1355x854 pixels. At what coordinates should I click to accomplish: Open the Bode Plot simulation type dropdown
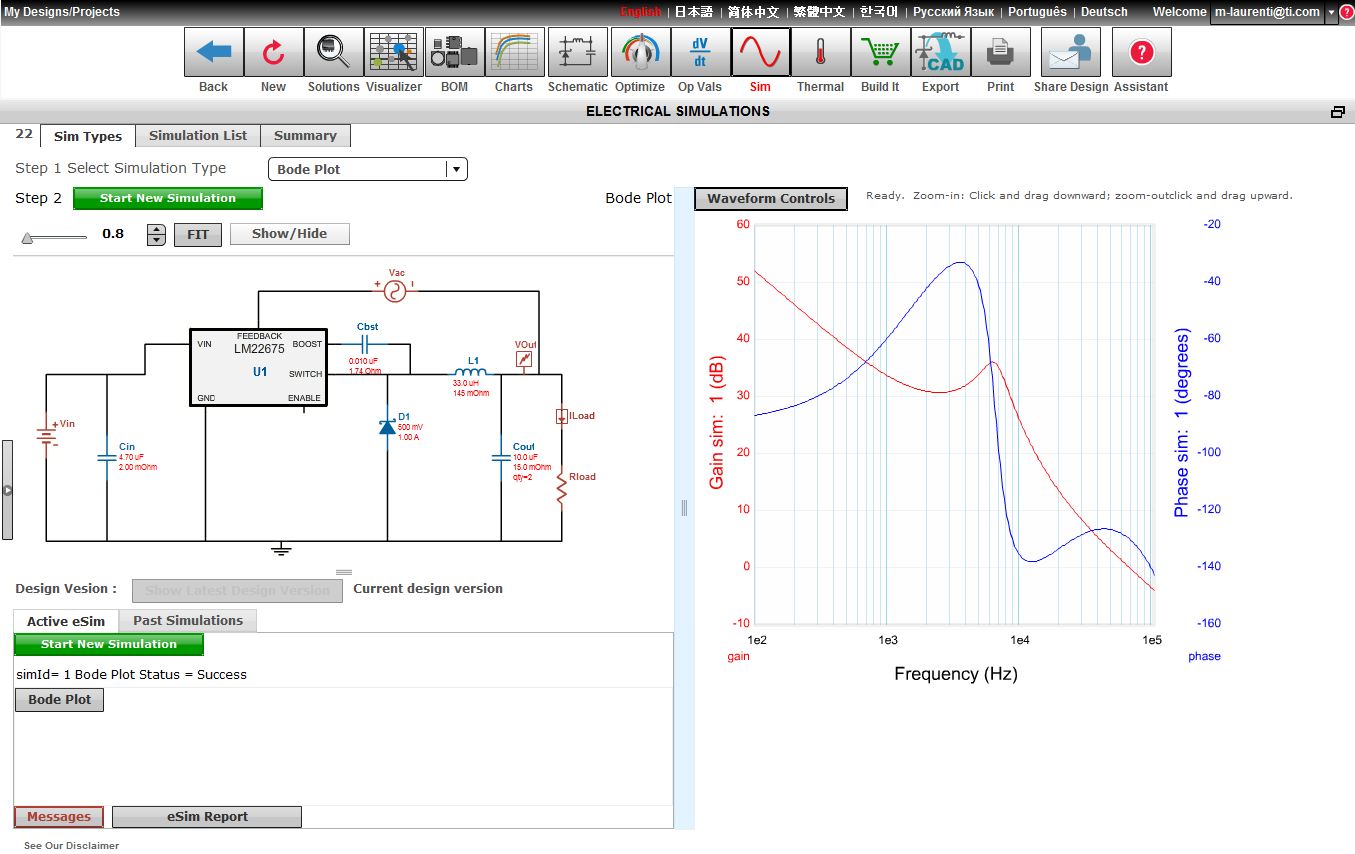coord(368,169)
